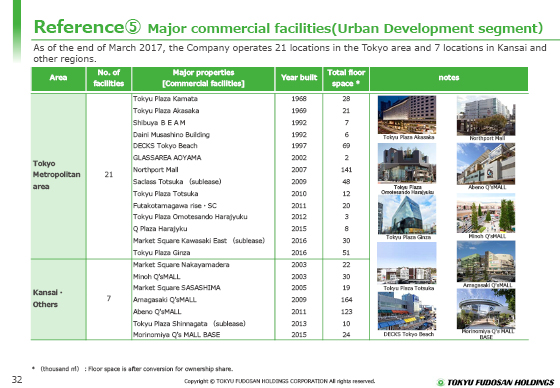The height and width of the screenshot is (388, 560).
Task: Click the slide title 'Reference⑤'
Action: [x=87, y=27]
